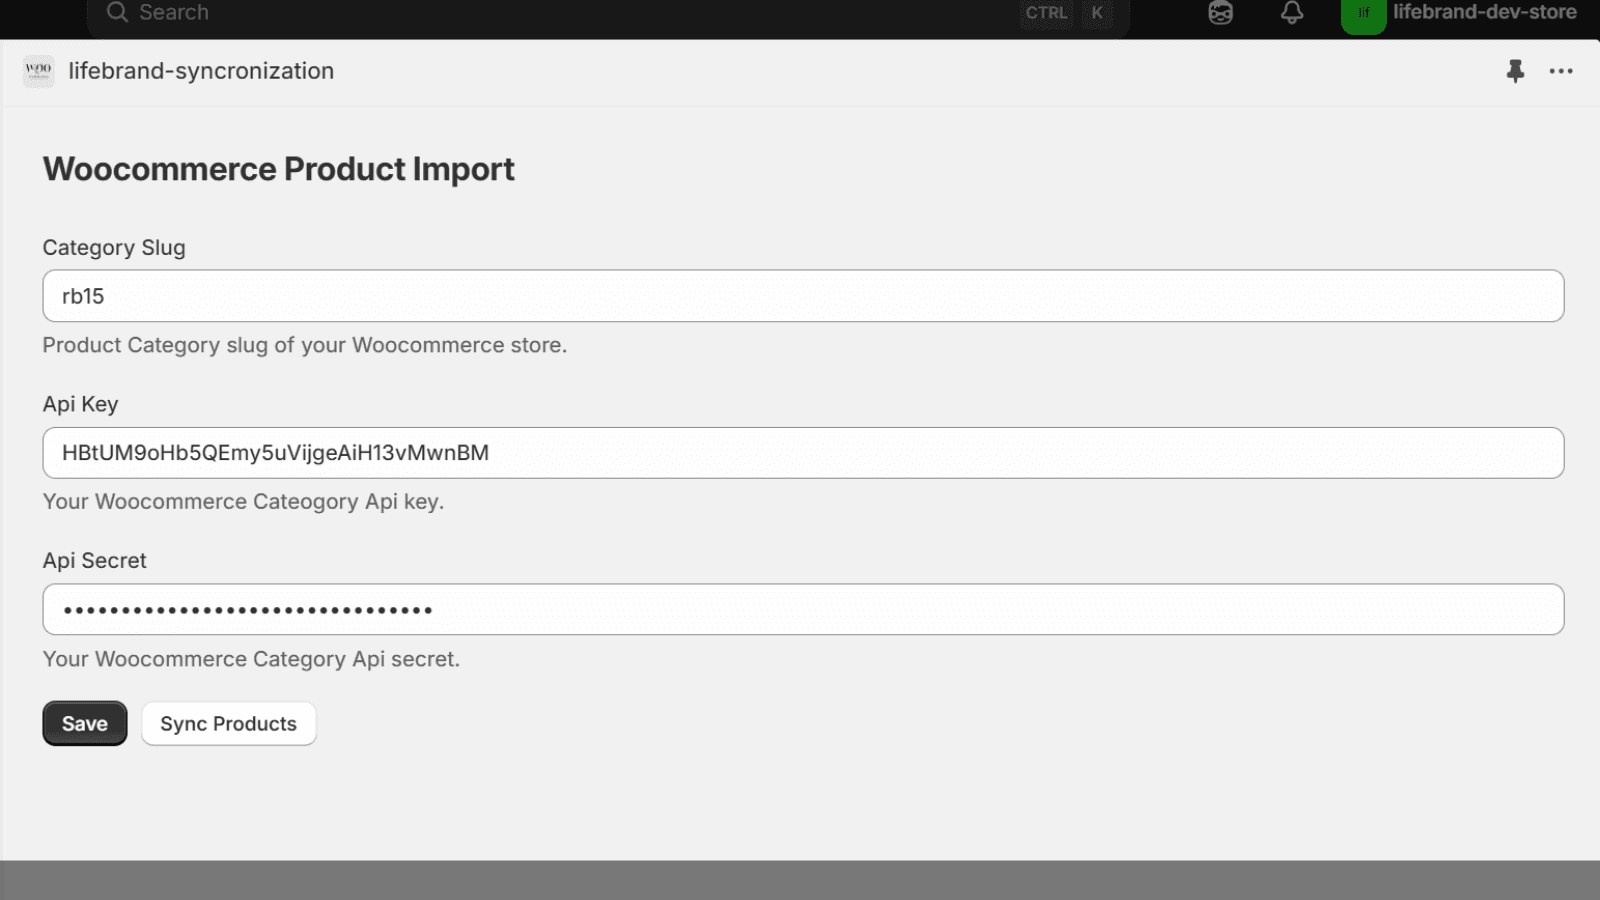Click the CTRL shortcut key badge

click(1046, 13)
